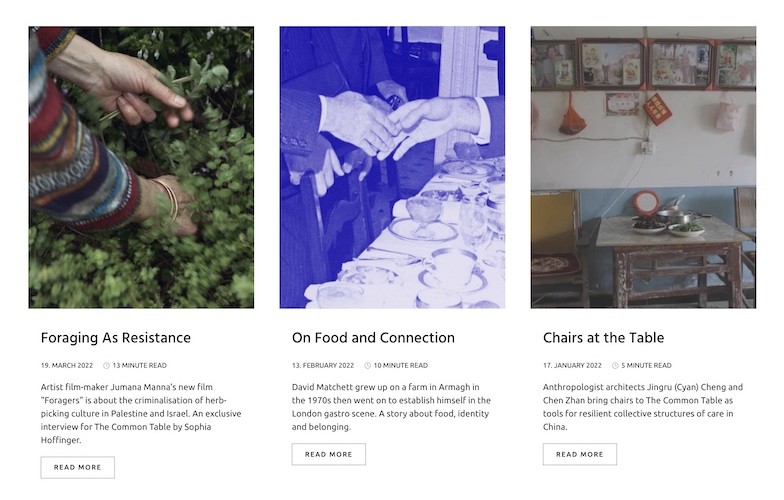Viewport: 784px width, 500px height.
Task: Click the Chairs at the Table headline
Action: [x=603, y=338]
